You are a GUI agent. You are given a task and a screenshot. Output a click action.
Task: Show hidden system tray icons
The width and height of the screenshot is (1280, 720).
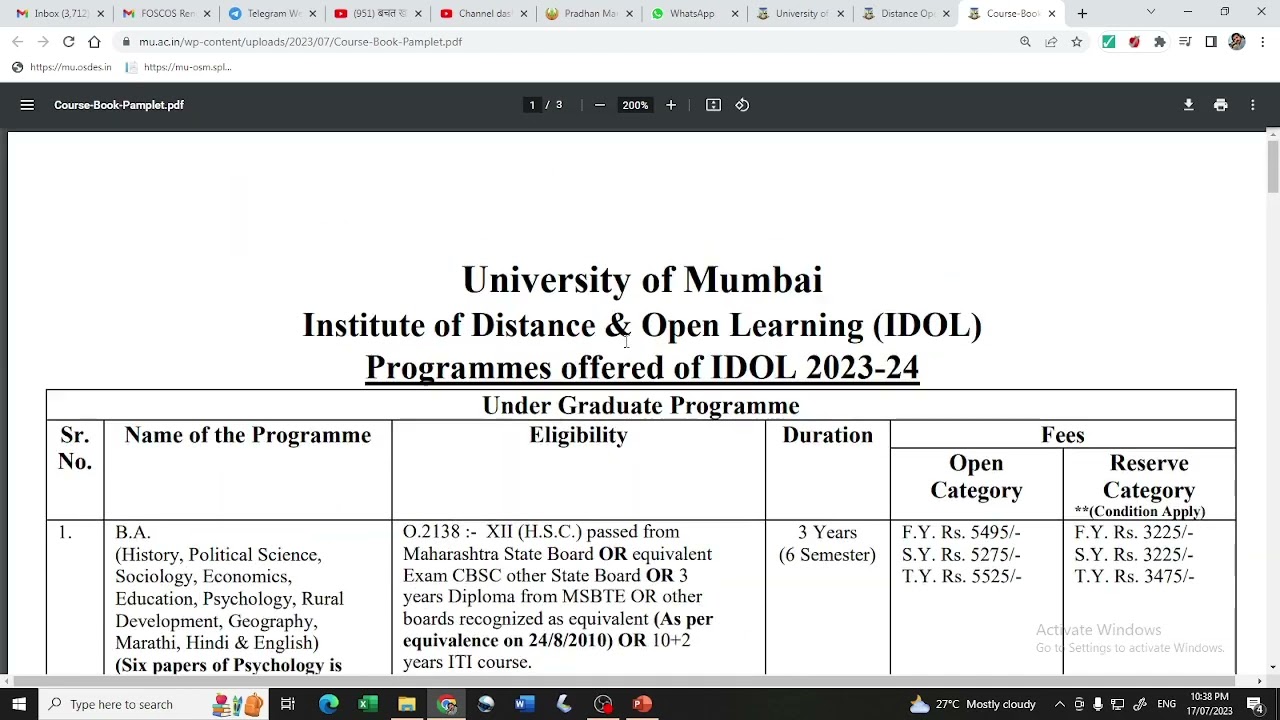click(x=1059, y=704)
